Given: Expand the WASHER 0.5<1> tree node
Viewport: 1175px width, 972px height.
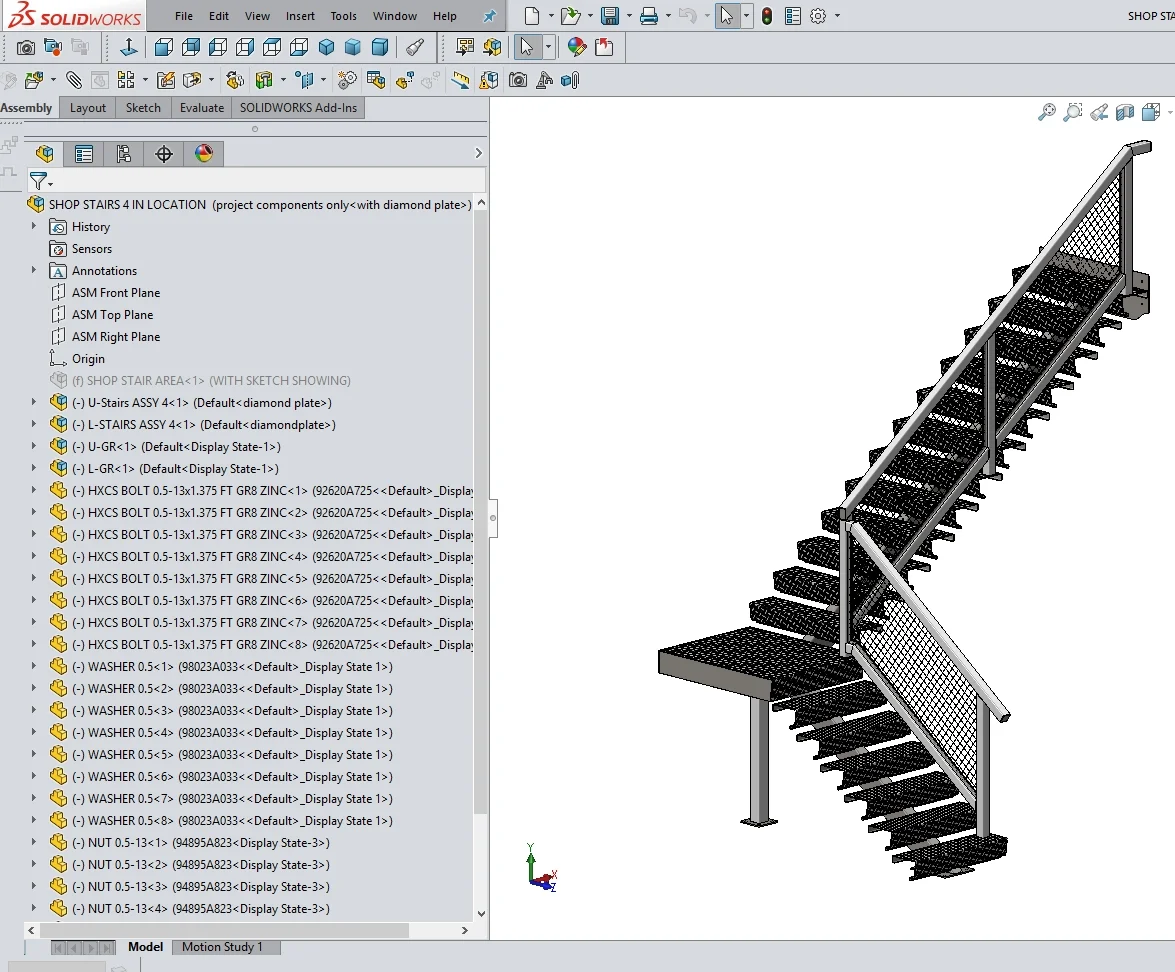Looking at the screenshot, I should 33,666.
